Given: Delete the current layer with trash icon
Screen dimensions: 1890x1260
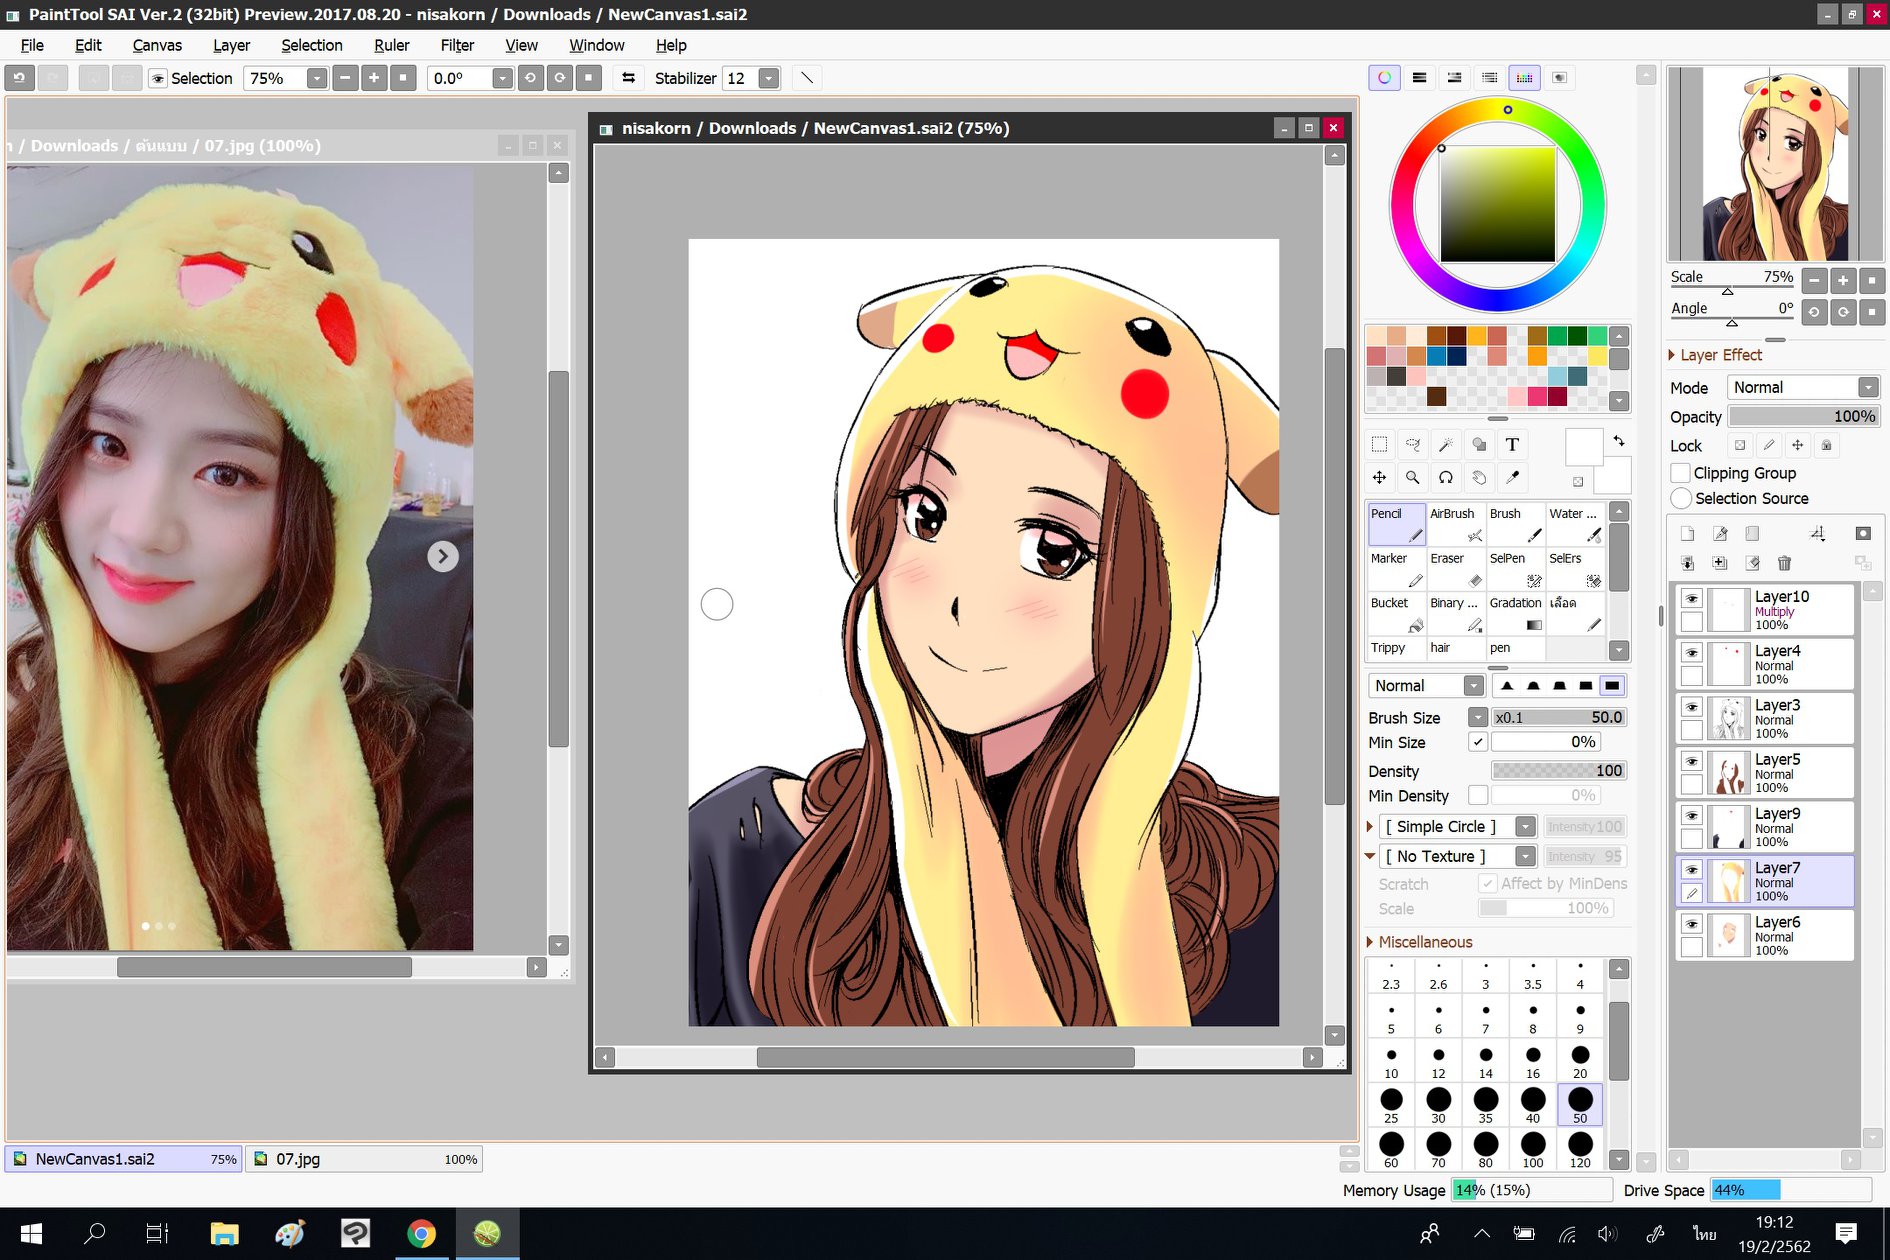Looking at the screenshot, I should click(x=1784, y=563).
